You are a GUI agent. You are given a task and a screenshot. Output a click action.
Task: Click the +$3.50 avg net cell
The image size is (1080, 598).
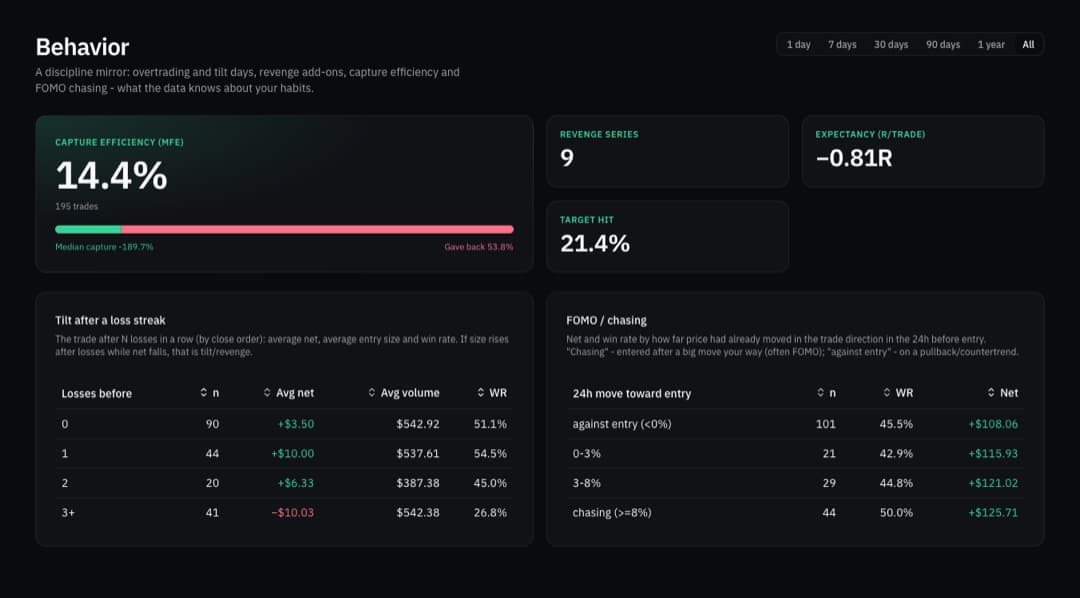(295, 424)
